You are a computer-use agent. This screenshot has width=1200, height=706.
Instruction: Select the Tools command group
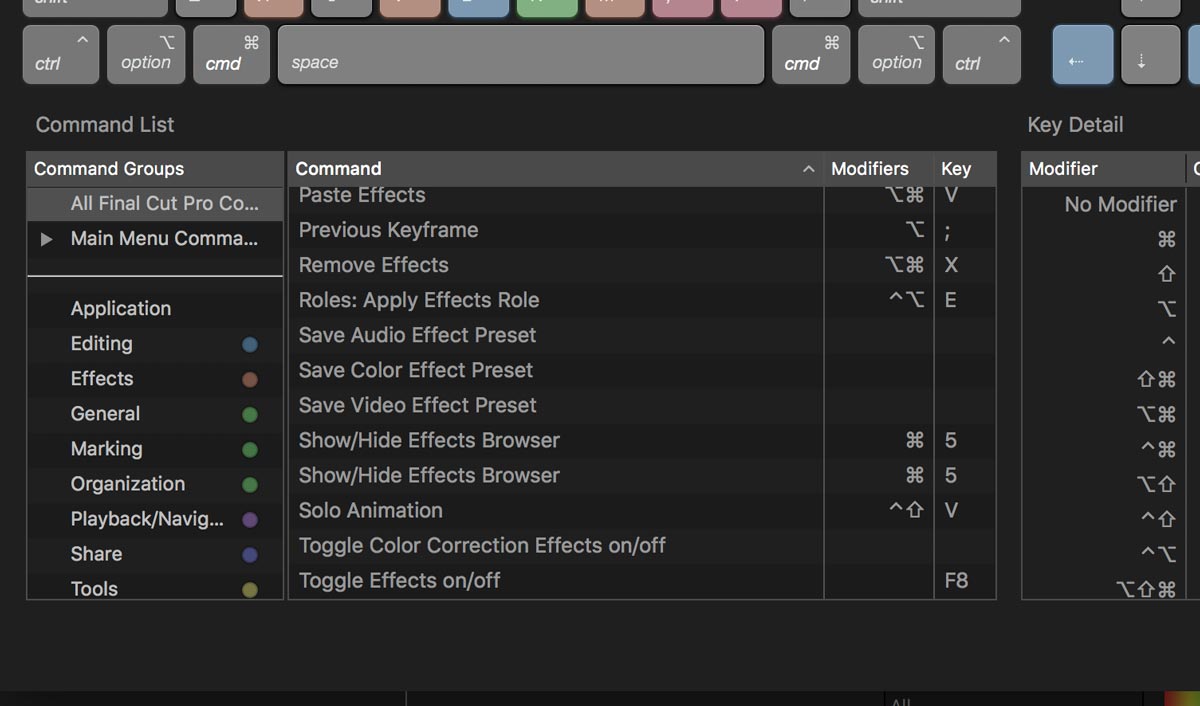tap(155, 587)
